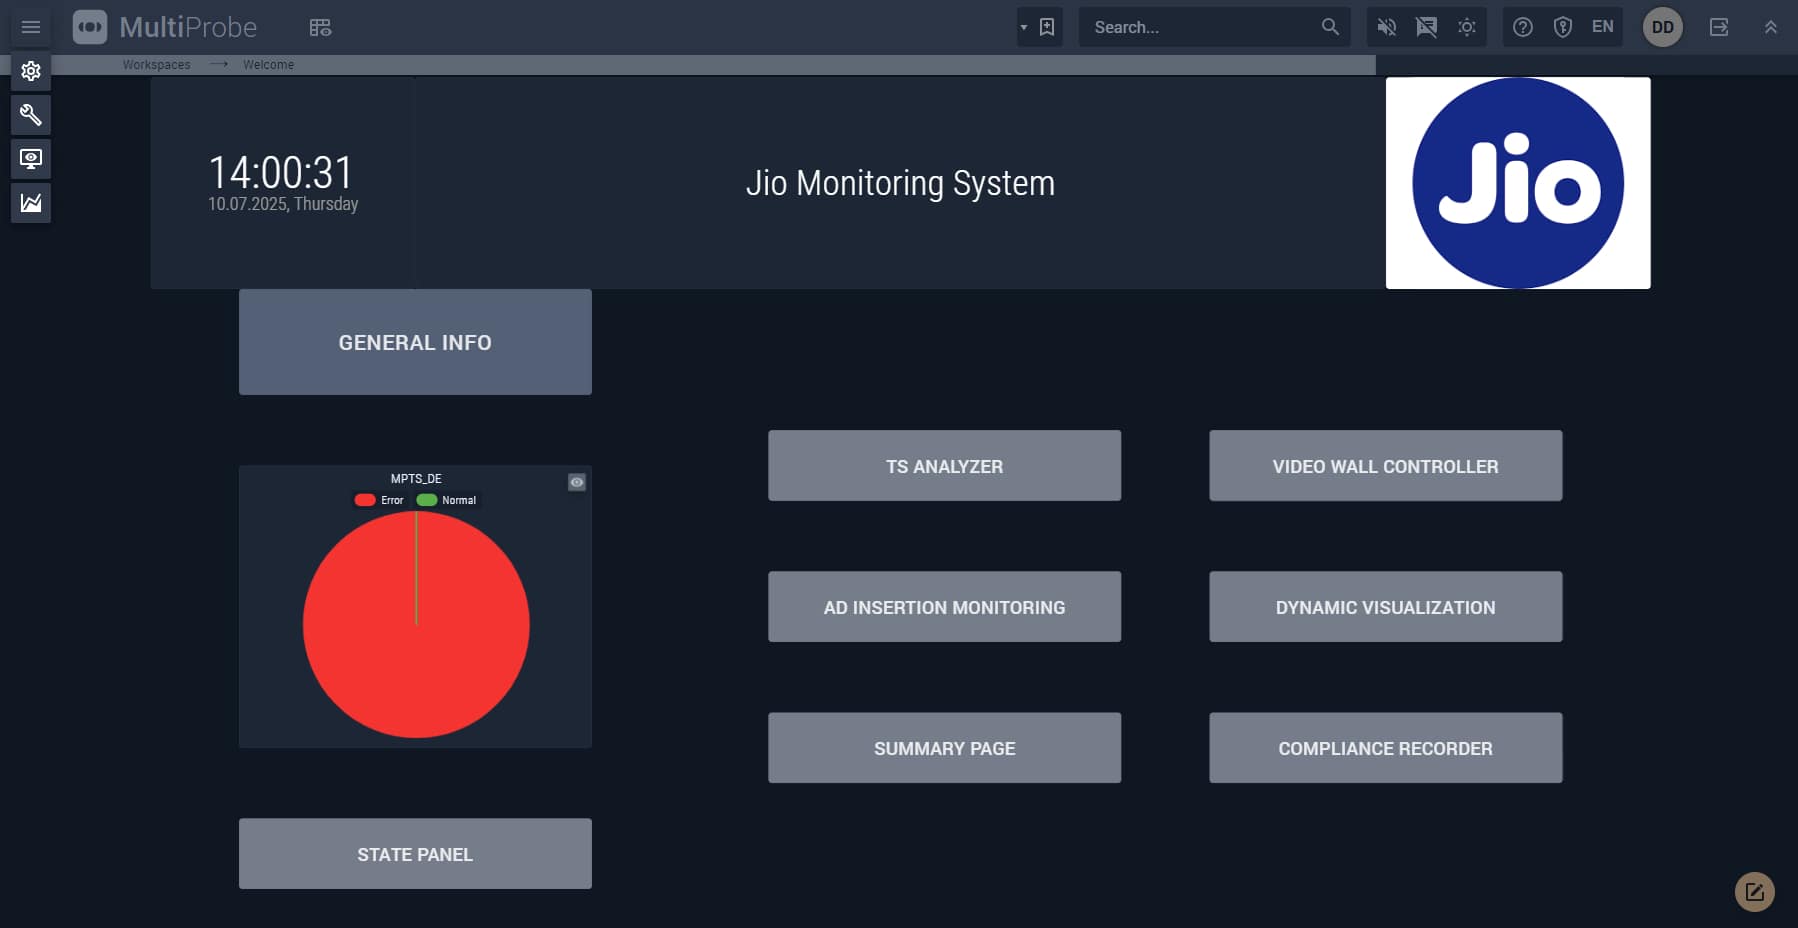
Task: Add a bookmark with bookmark icon
Action: coord(1047,27)
